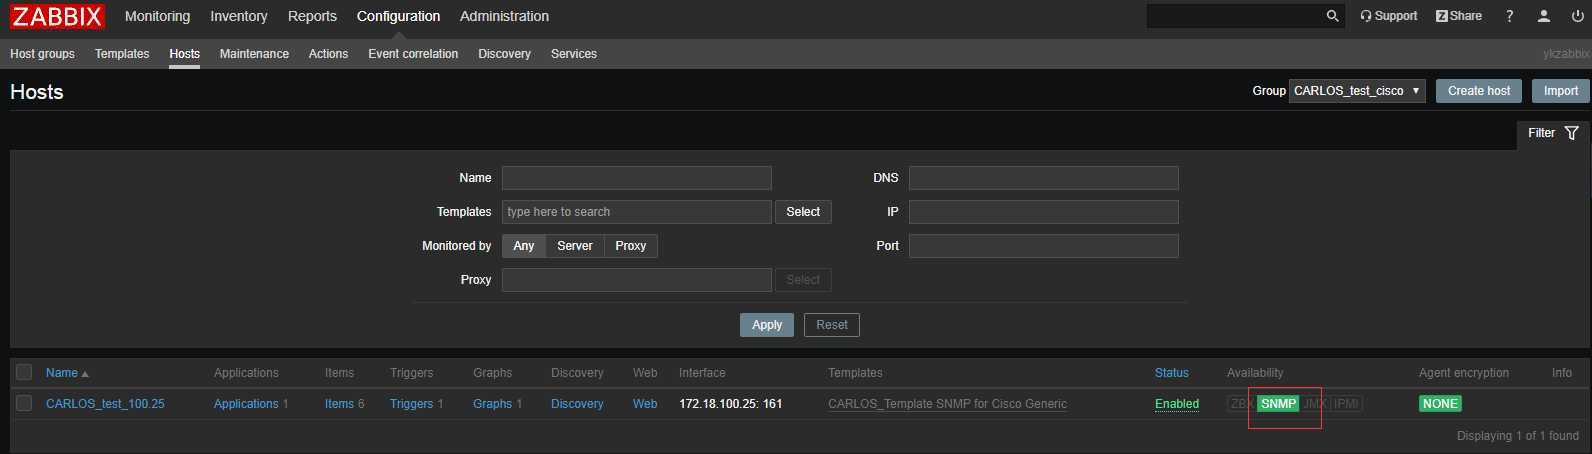
Task: Open the Support headset link
Action: 1388,16
